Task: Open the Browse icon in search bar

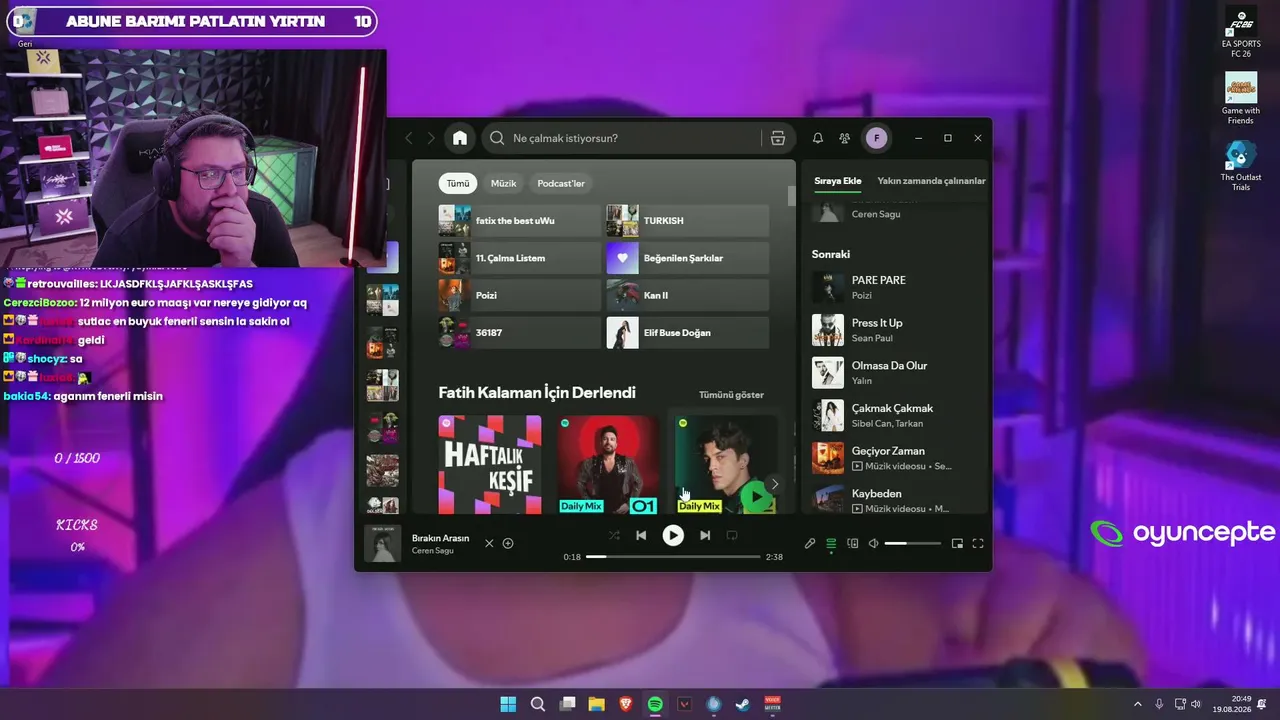Action: click(x=778, y=138)
